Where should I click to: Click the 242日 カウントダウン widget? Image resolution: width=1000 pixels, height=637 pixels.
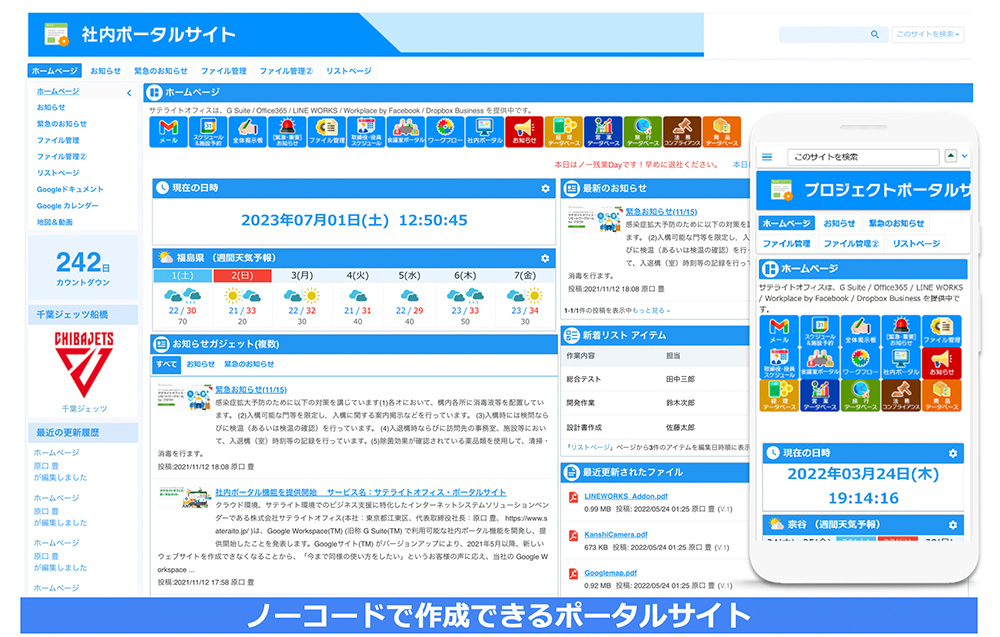pos(83,268)
